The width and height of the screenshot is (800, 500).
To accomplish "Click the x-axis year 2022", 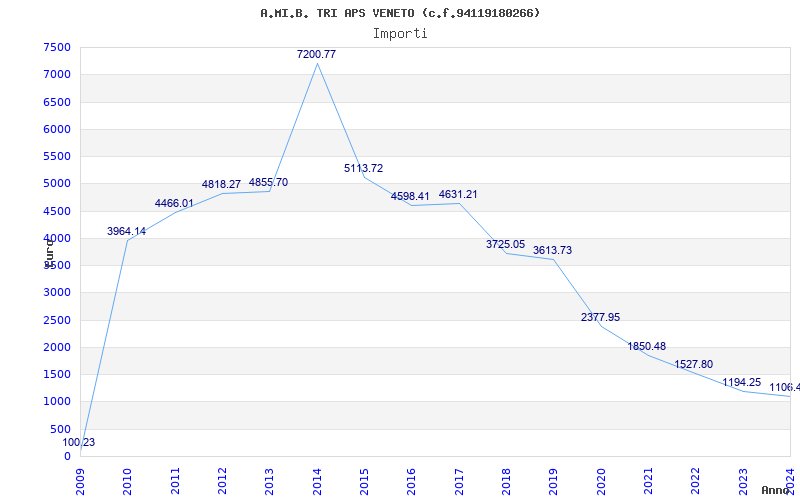I will 696,482.
